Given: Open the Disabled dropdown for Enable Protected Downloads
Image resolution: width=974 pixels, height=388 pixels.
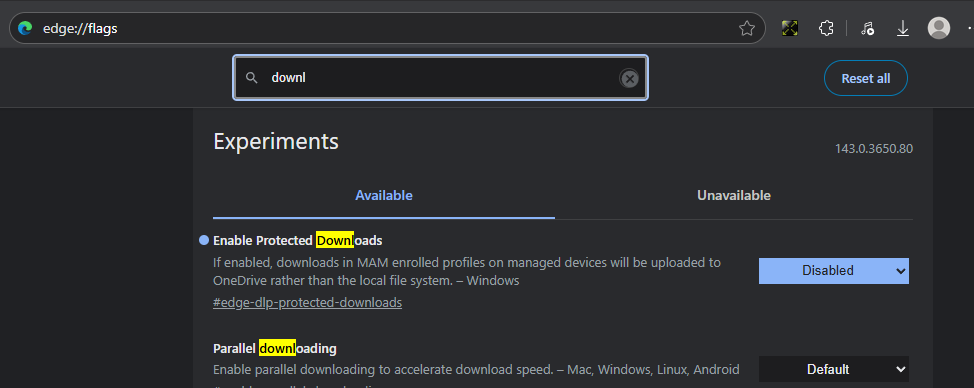Looking at the screenshot, I should (834, 271).
